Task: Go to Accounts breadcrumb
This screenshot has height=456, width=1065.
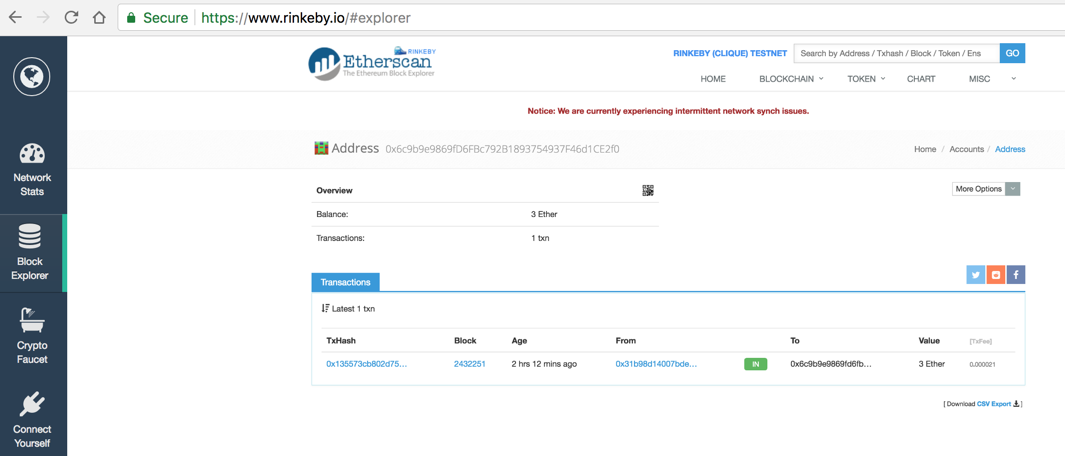Action: (967, 149)
